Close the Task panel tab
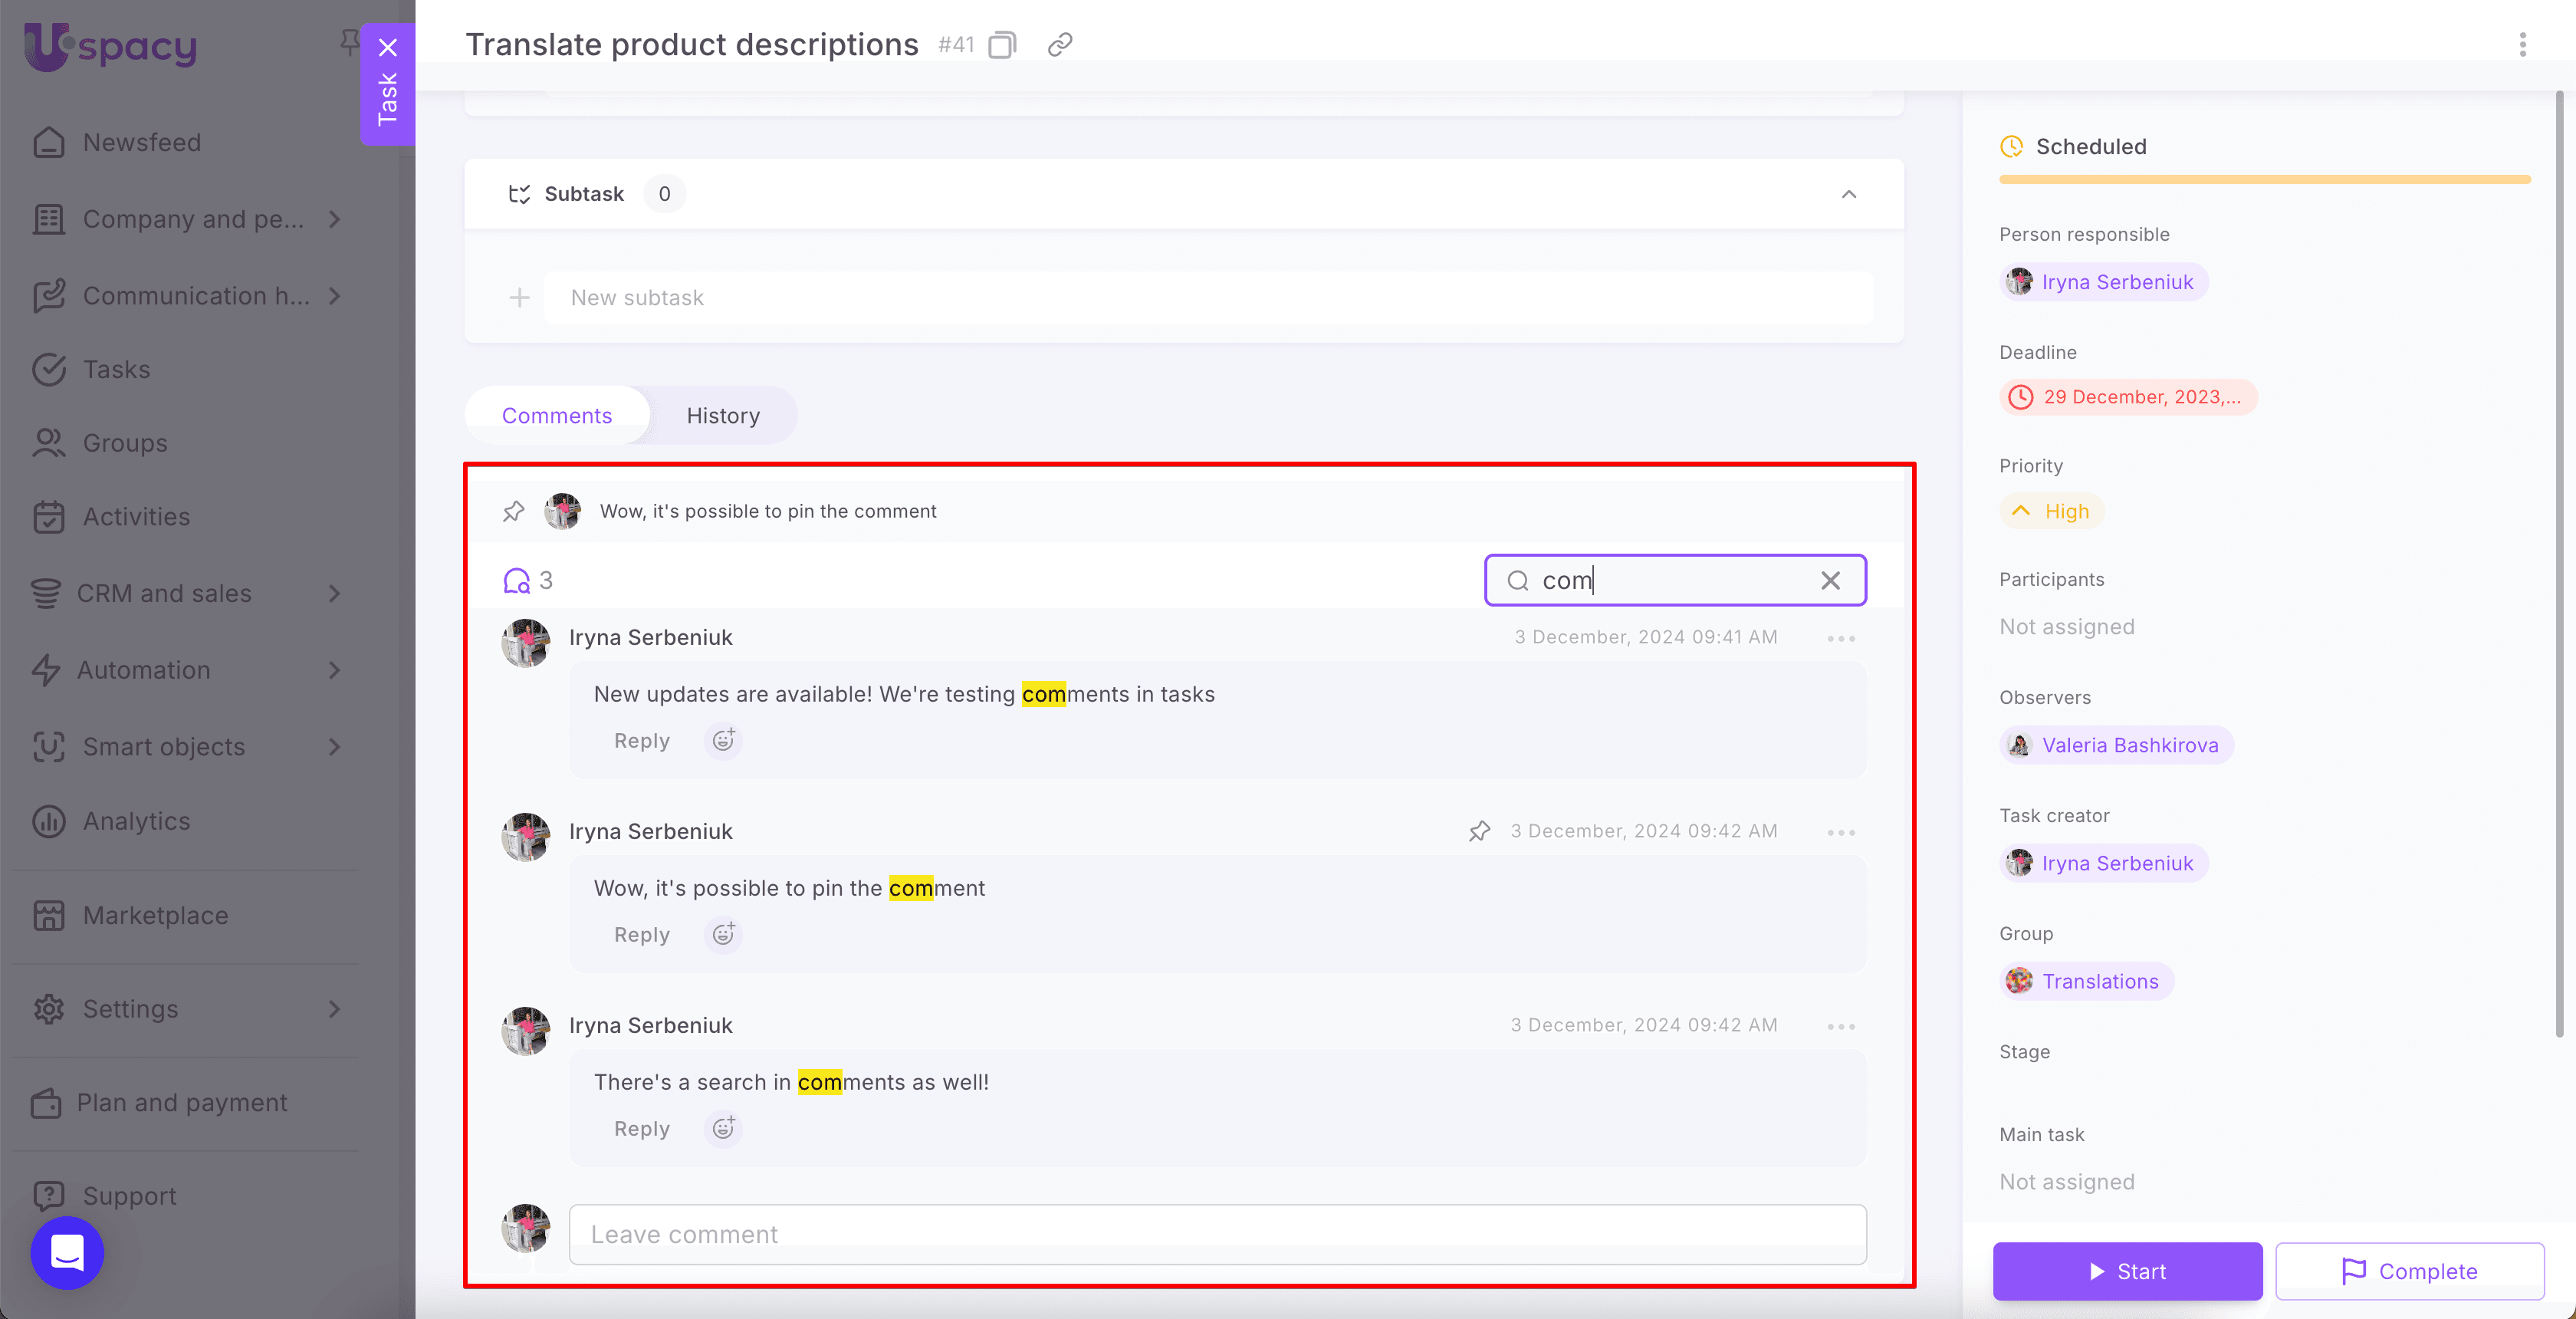 pos(388,47)
